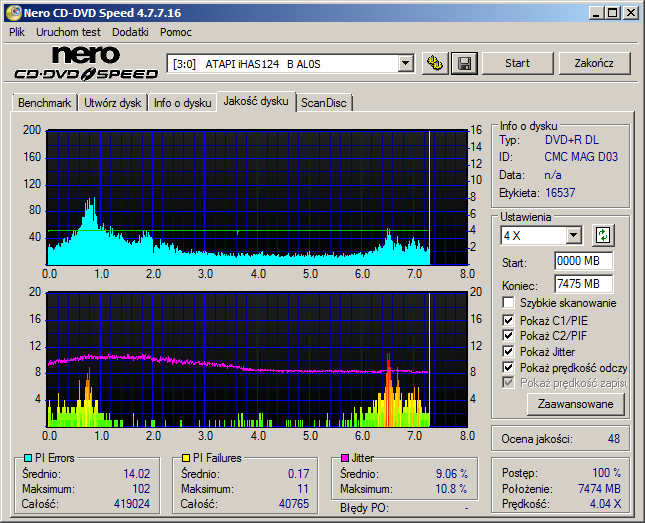Open the Uruchom test menu

(x=68, y=32)
